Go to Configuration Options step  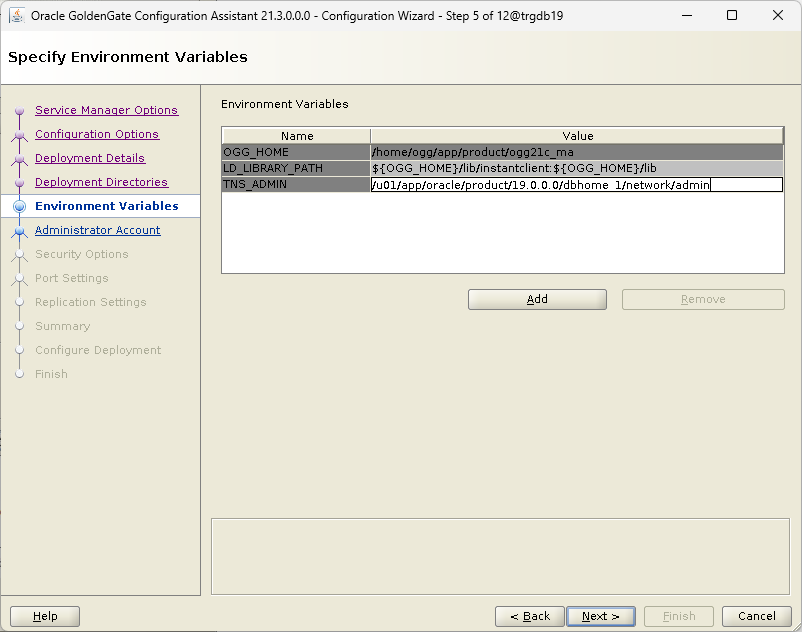[x=97, y=134]
